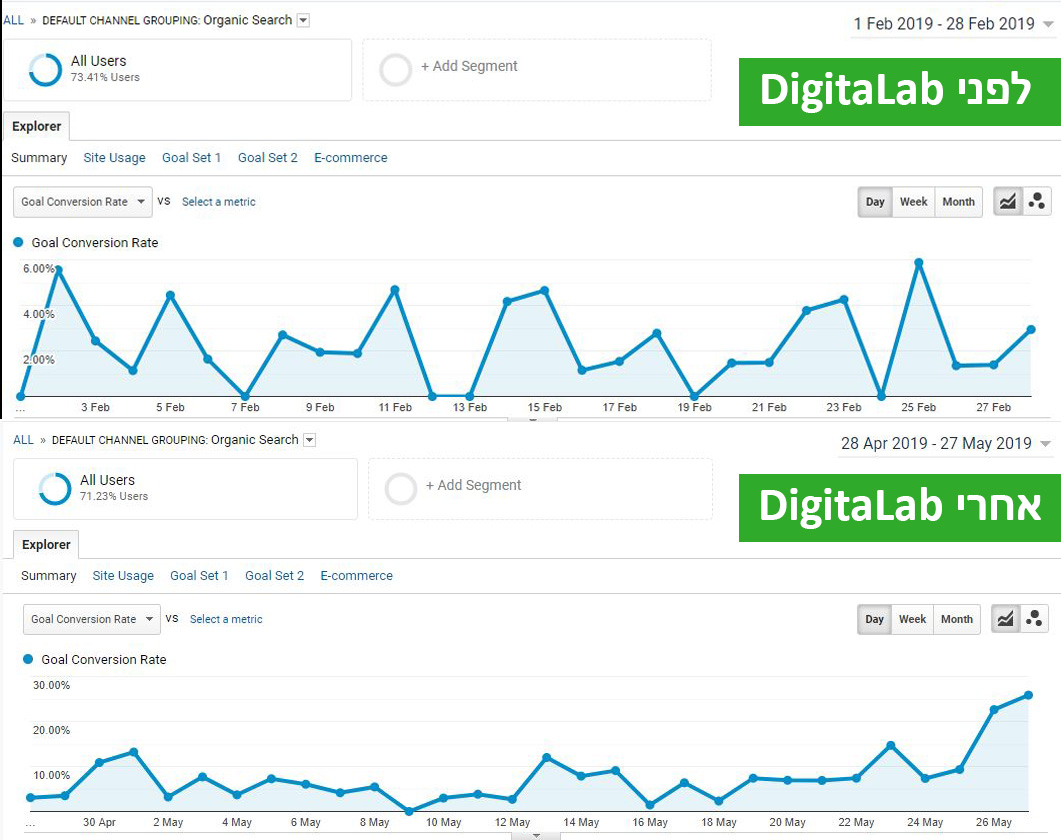Select the top Goal Set 1 sub-tab
Screen dimensions: 1061x840
pyautogui.click(x=191, y=158)
